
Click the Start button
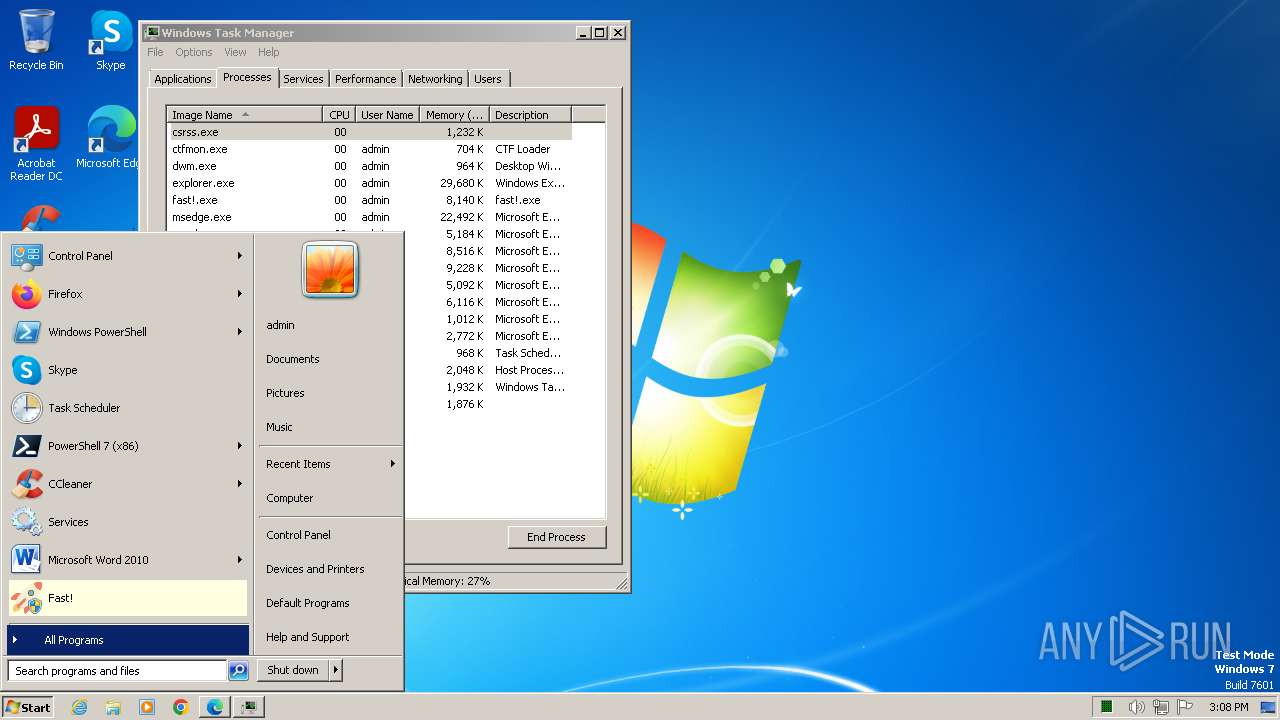(27, 707)
